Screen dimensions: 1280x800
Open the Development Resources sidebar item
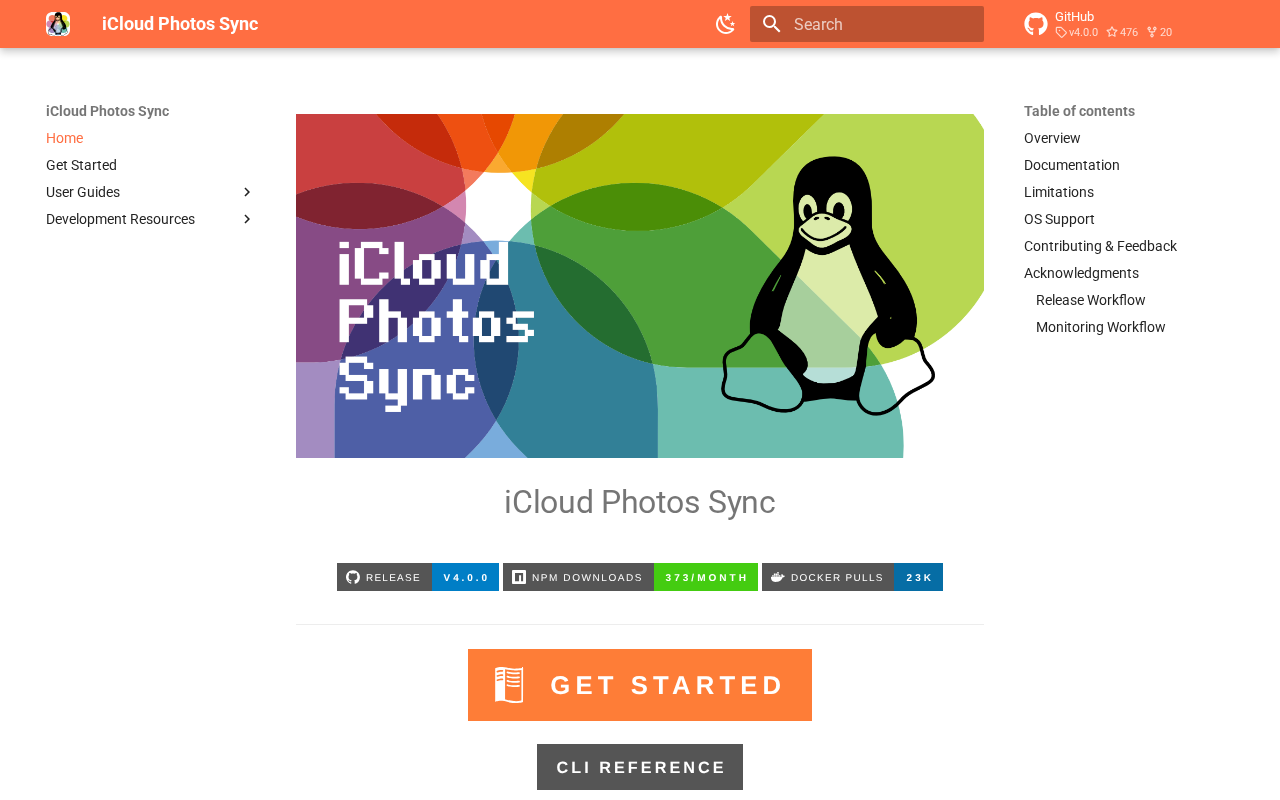click(x=121, y=219)
